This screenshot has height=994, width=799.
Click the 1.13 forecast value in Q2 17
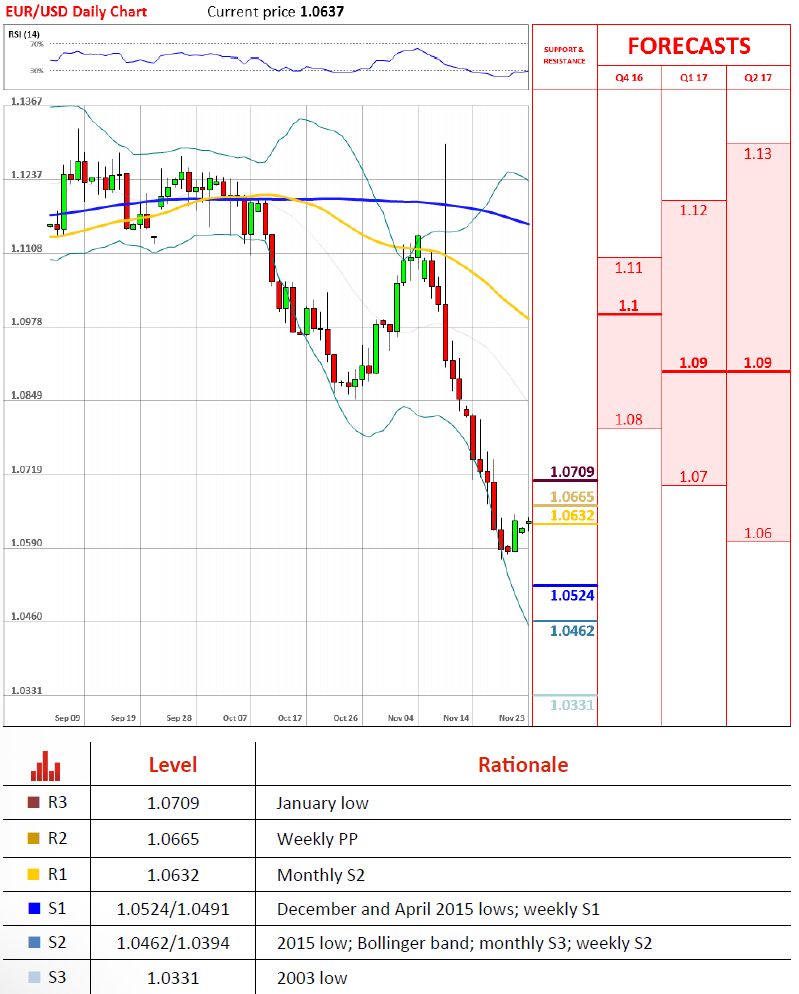tap(758, 154)
